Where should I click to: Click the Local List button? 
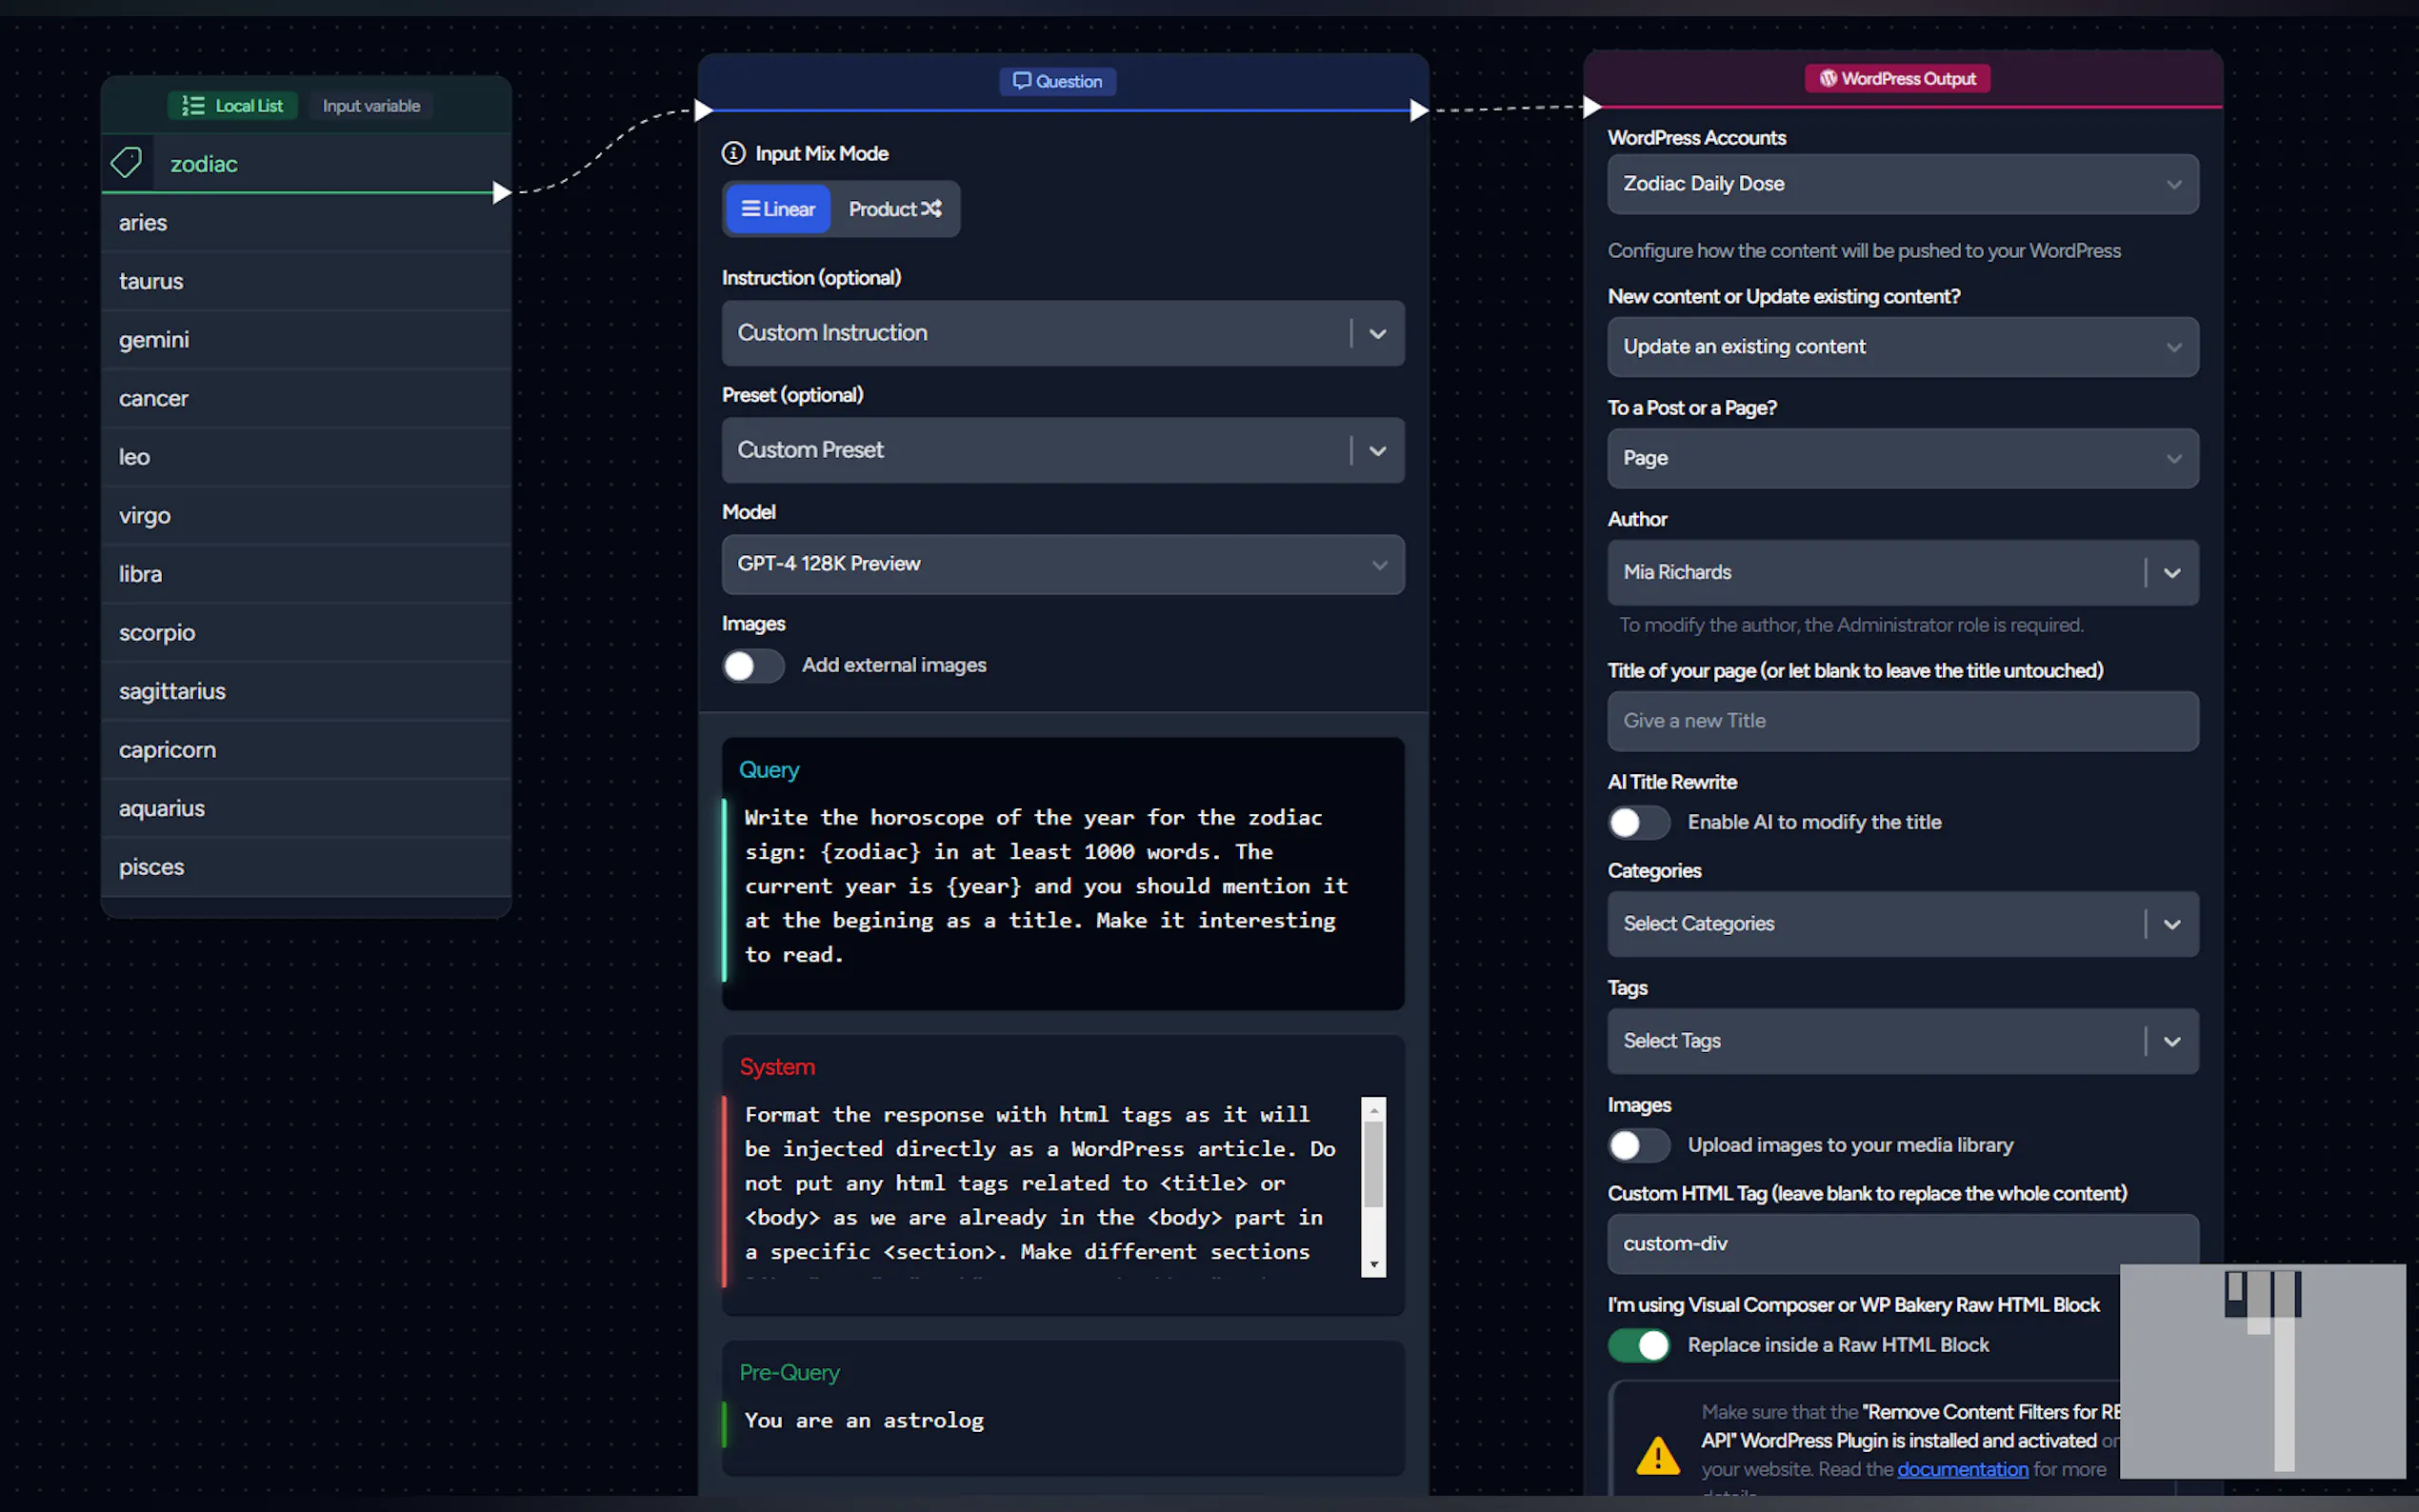point(233,106)
